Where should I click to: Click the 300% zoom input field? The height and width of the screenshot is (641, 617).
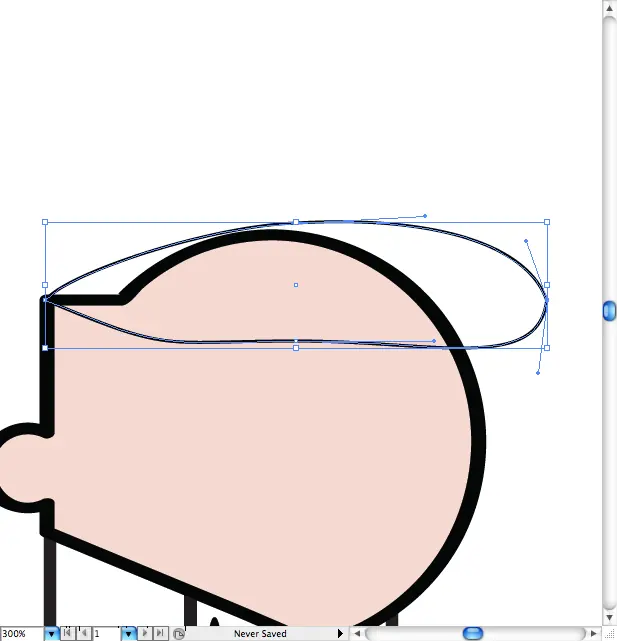(x=22, y=634)
